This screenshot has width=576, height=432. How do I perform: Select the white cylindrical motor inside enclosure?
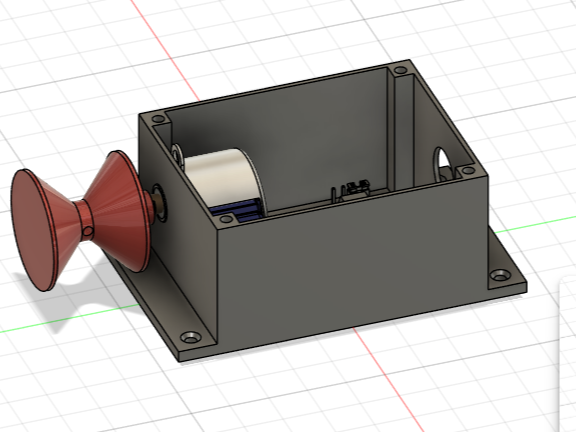(x=225, y=178)
